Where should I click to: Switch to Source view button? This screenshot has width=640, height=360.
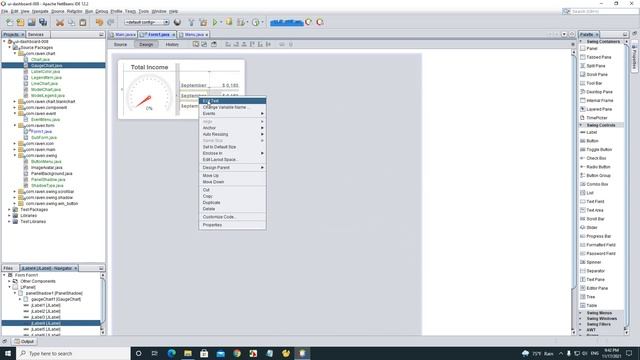coord(120,44)
